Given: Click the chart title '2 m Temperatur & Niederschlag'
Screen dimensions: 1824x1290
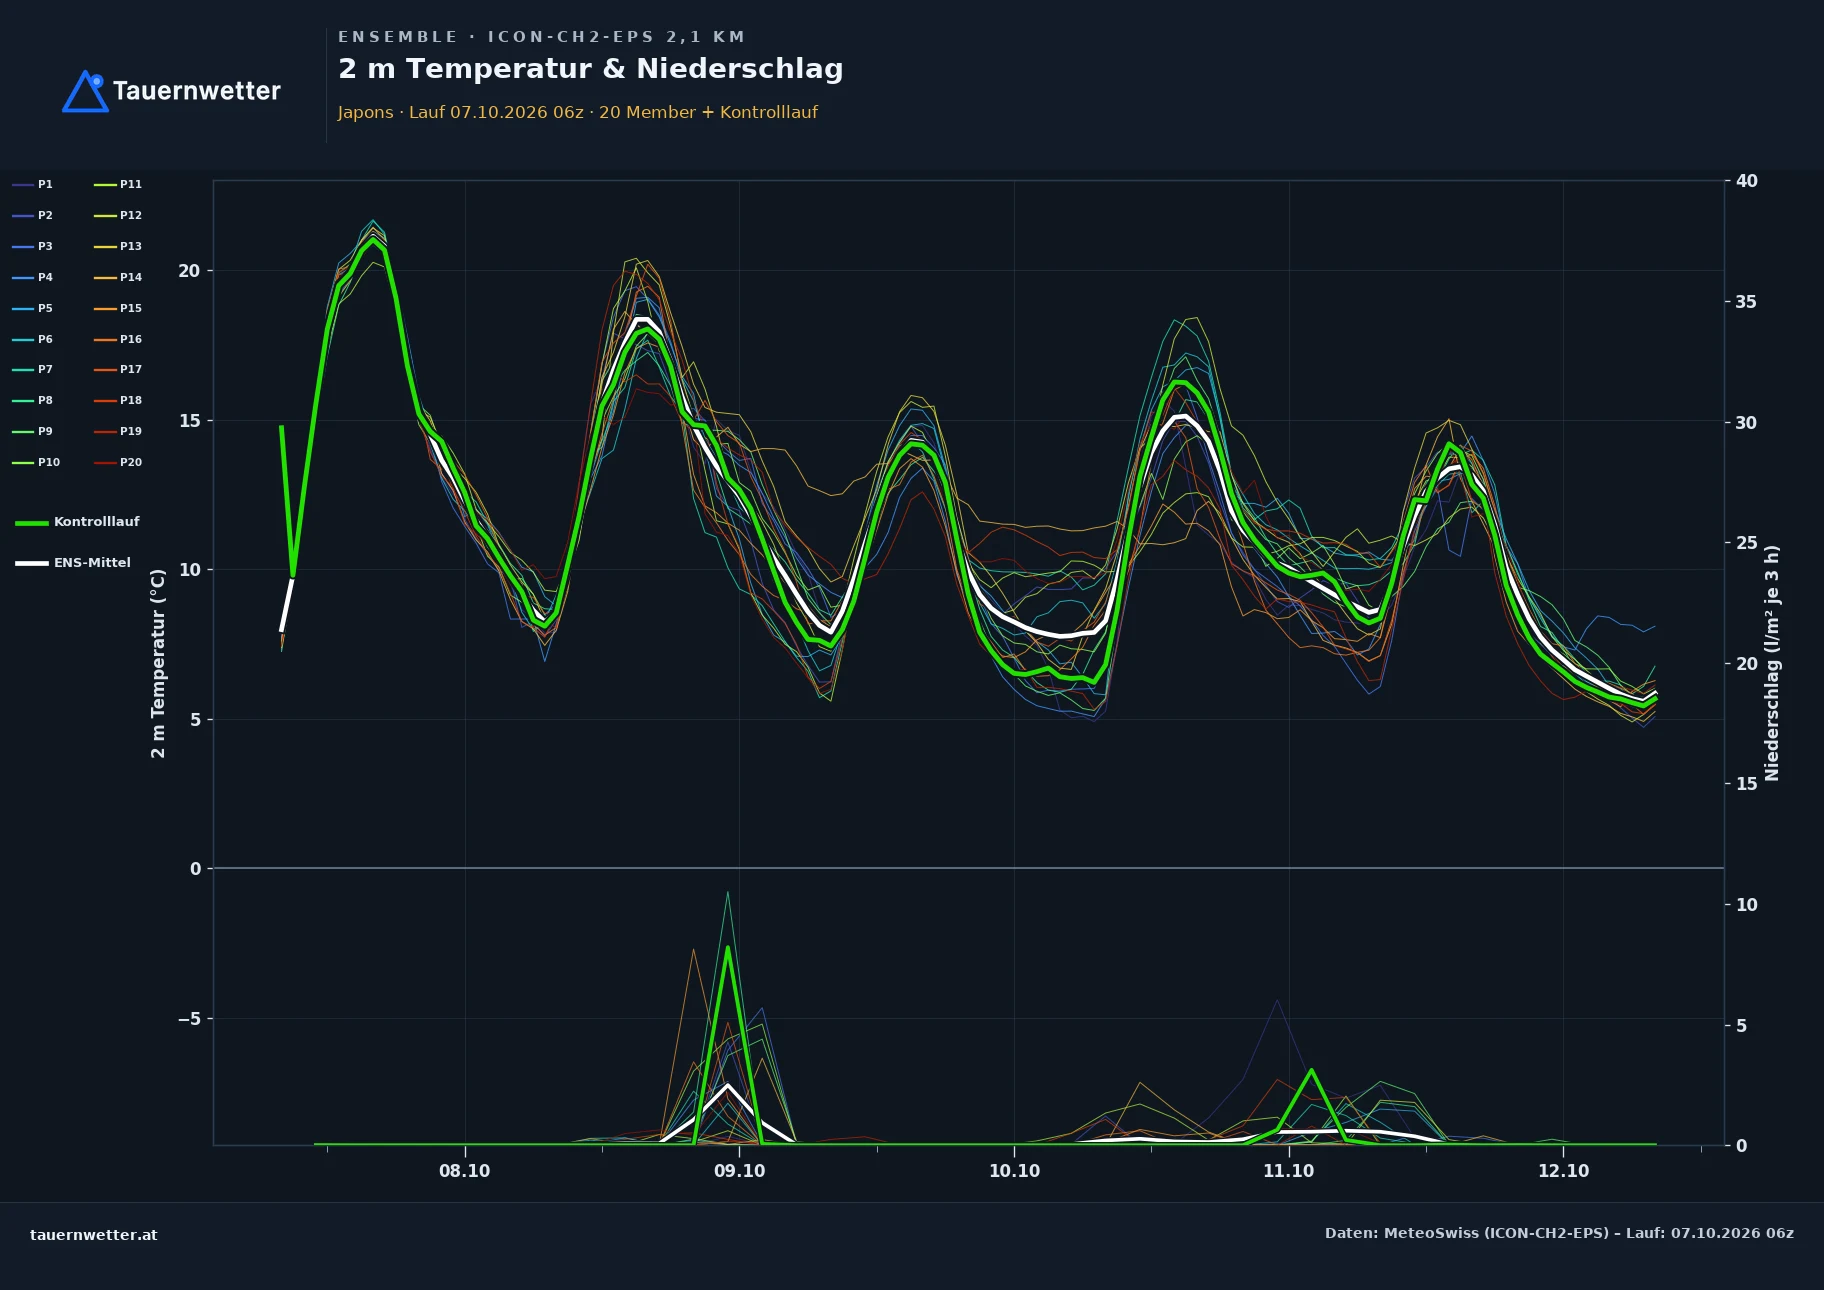Looking at the screenshot, I should (x=590, y=69).
